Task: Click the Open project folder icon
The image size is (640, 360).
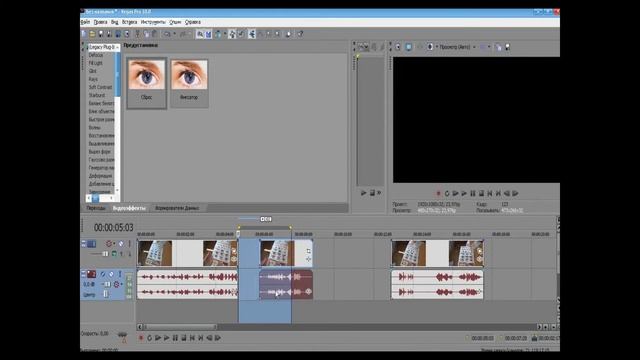Action: (92, 34)
